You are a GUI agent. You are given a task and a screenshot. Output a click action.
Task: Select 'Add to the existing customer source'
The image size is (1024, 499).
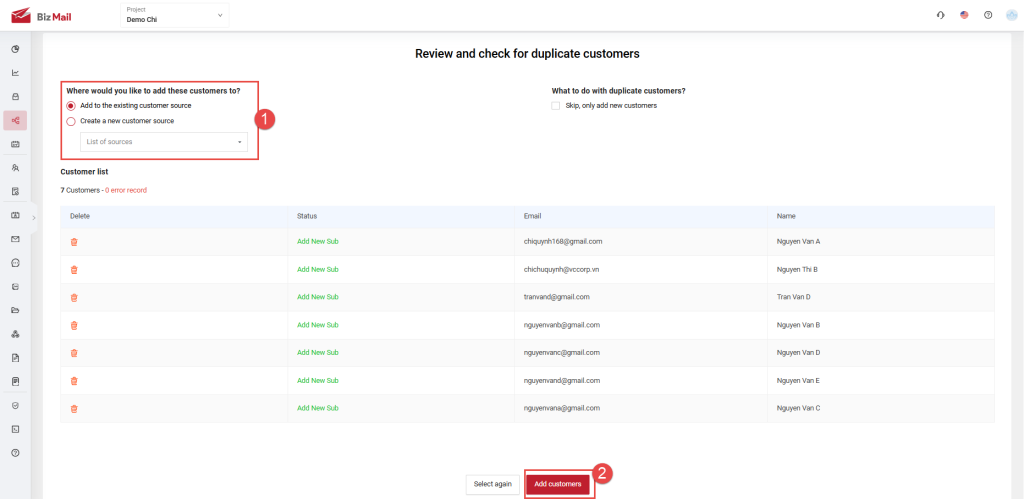71,105
